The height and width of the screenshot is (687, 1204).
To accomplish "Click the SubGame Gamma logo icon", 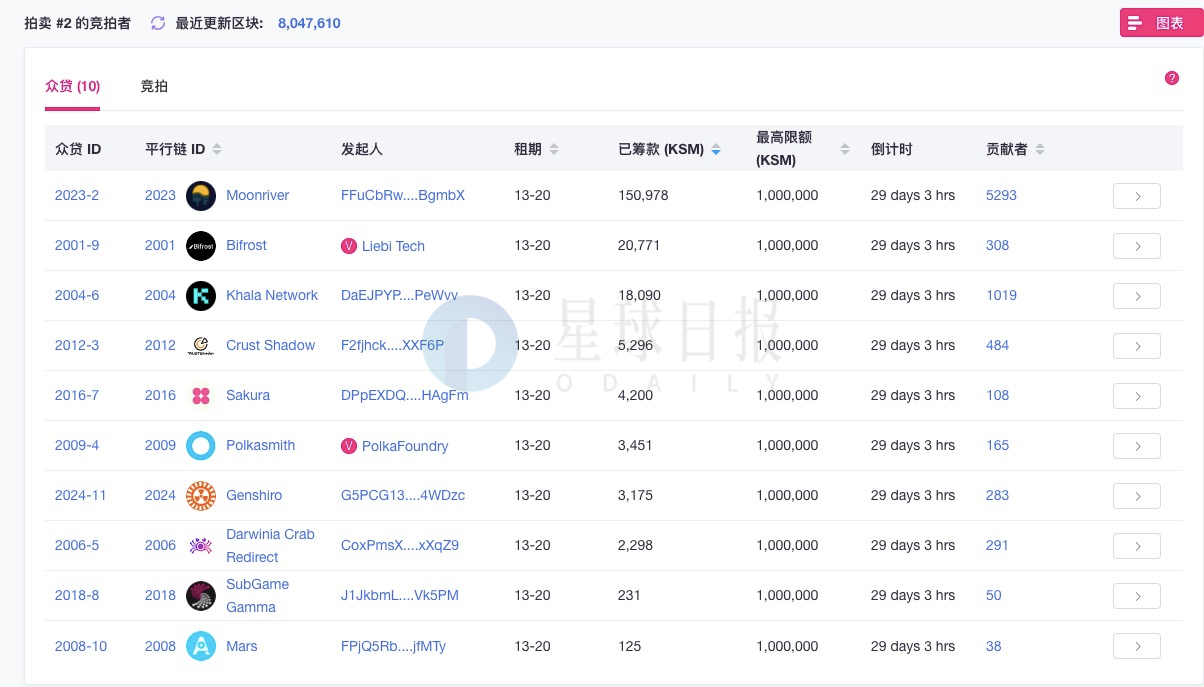I will click(201, 596).
